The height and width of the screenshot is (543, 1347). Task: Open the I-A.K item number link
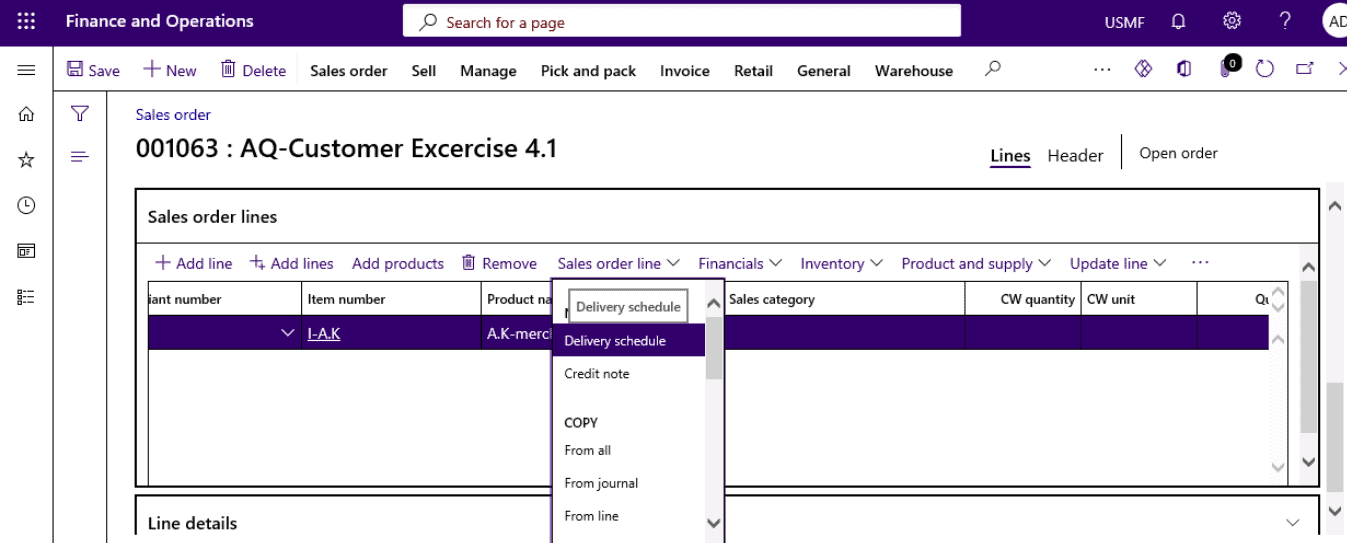point(324,333)
